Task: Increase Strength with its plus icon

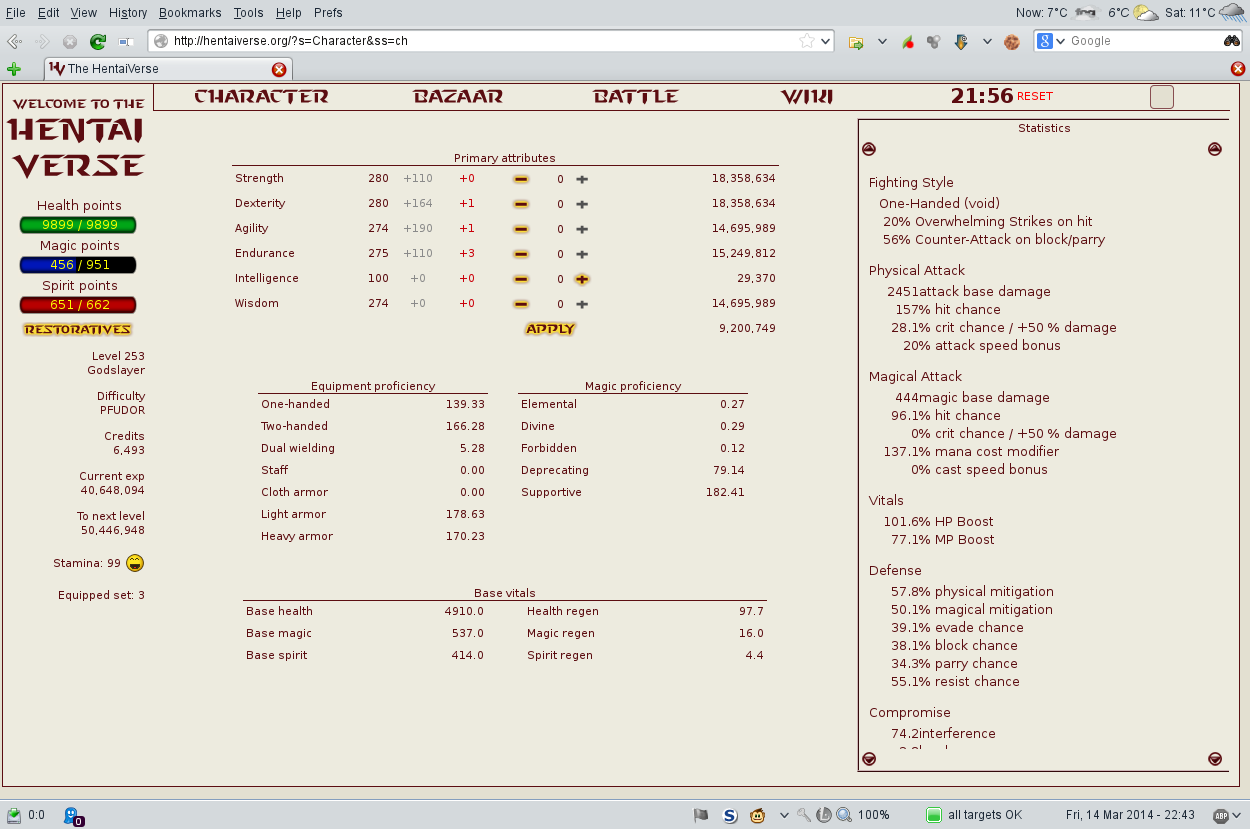Action: tap(582, 179)
